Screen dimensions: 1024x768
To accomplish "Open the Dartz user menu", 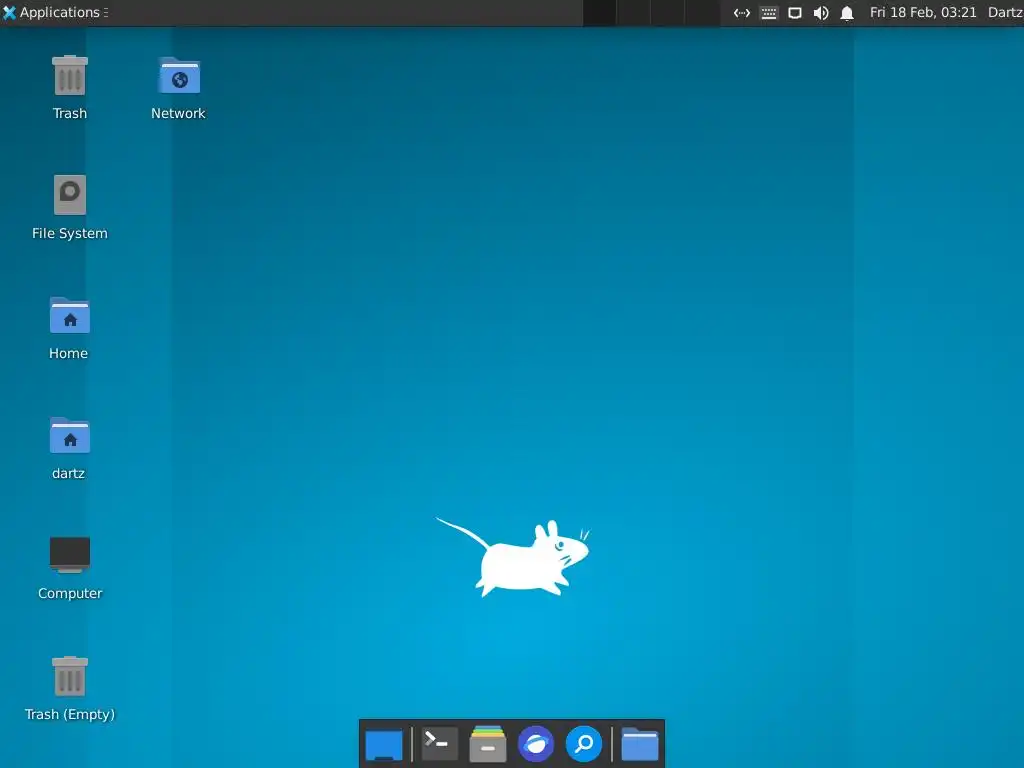I will [x=1006, y=12].
